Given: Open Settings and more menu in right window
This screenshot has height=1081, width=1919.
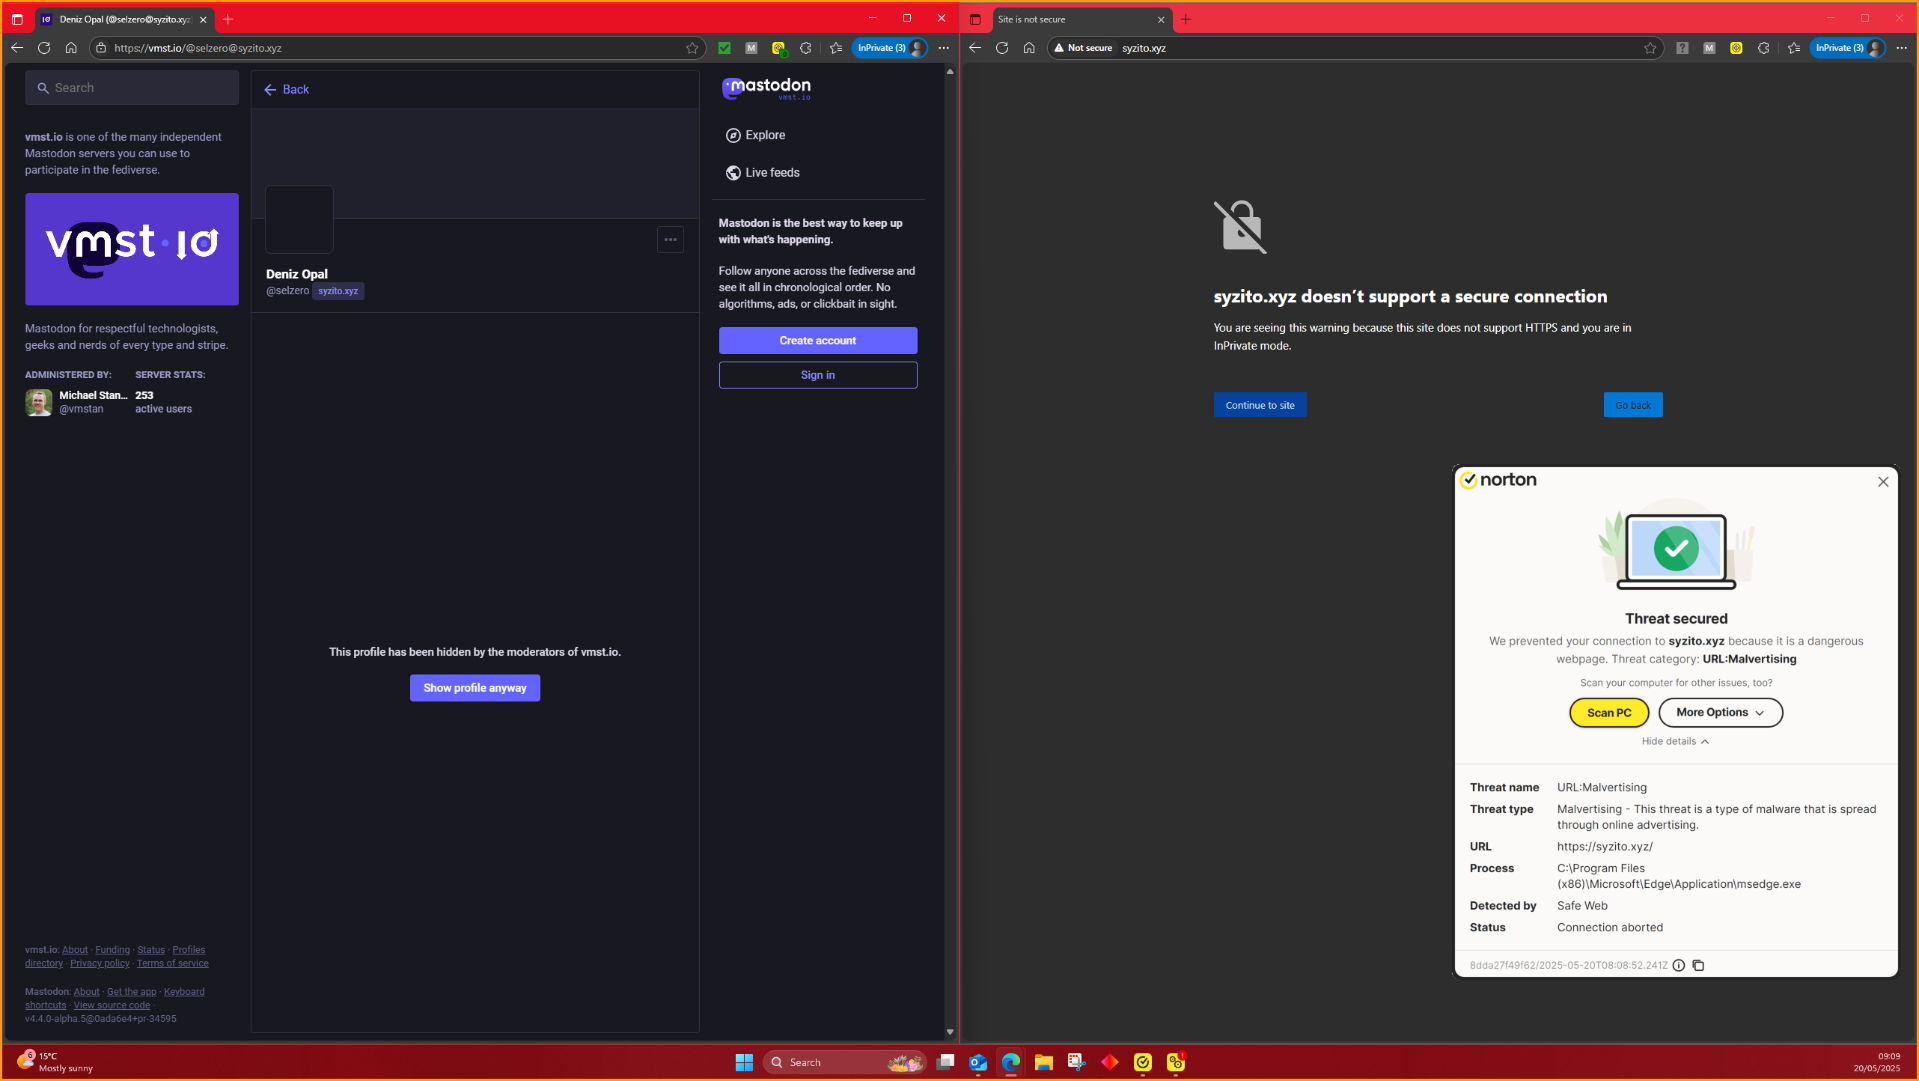Looking at the screenshot, I should point(1901,48).
